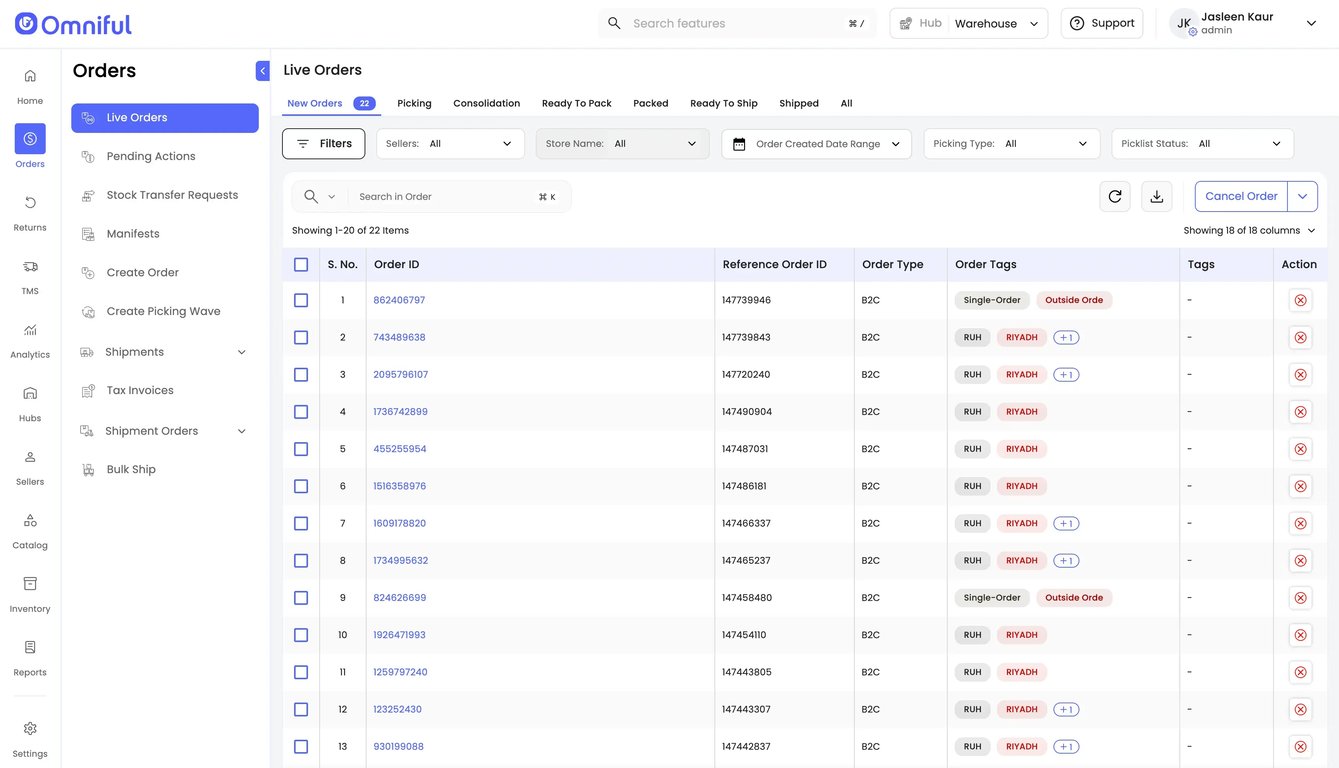
Task: Click the refresh orders icon
Action: pyautogui.click(x=1115, y=197)
